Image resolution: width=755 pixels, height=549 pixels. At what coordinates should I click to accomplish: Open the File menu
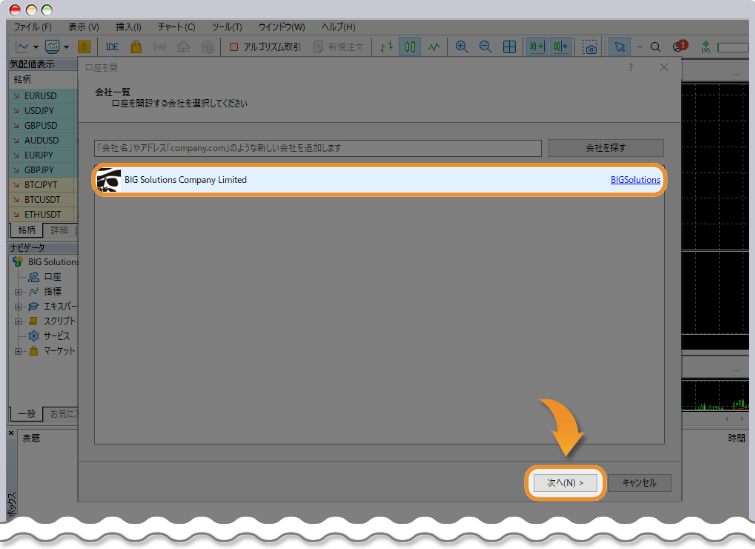(x=32, y=27)
